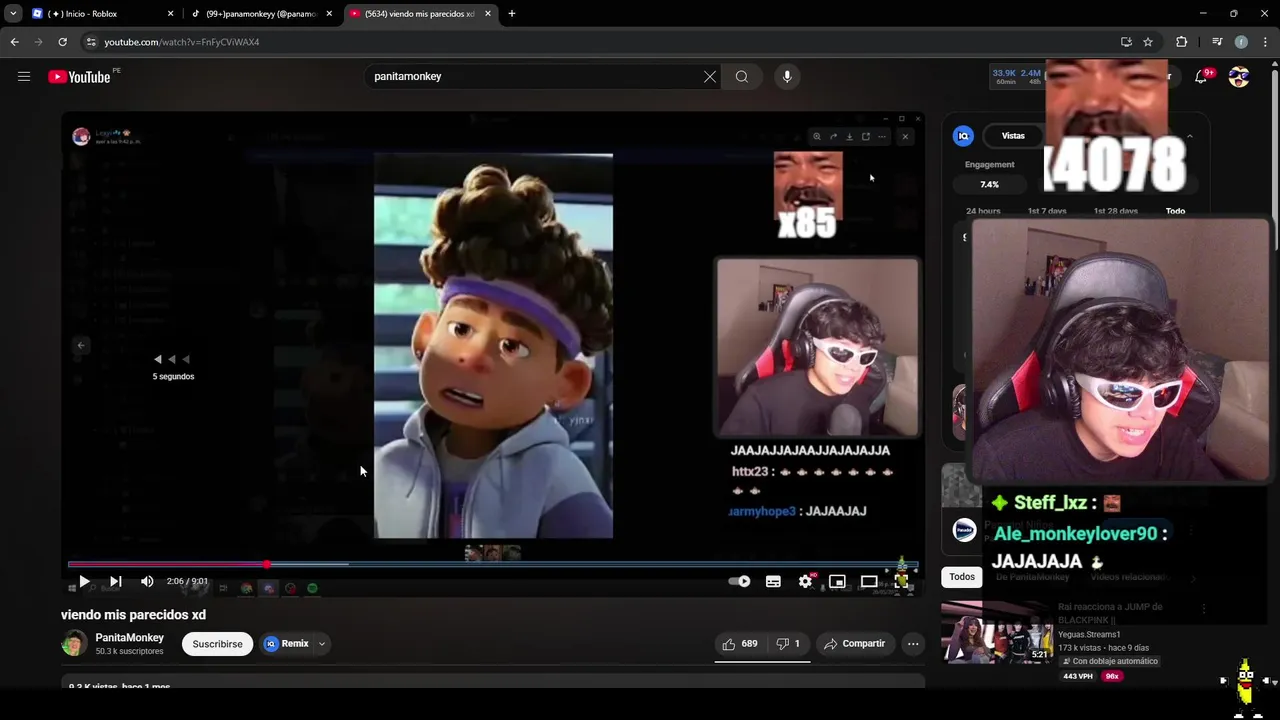Skip to the next video

tap(116, 581)
